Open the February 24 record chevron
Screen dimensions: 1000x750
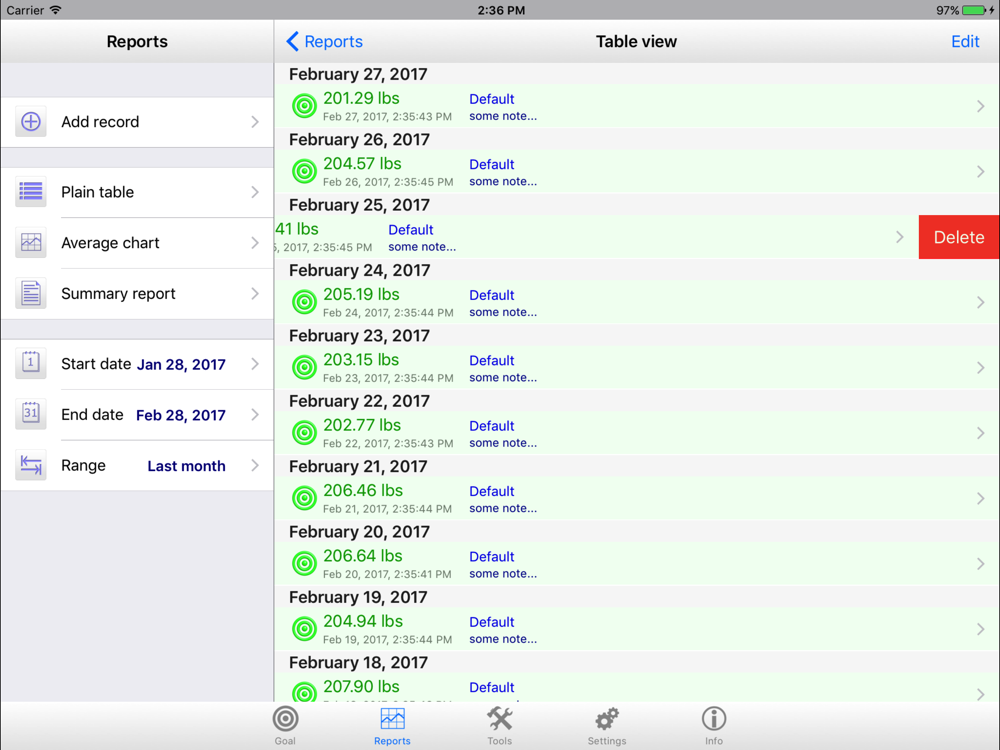click(x=980, y=302)
